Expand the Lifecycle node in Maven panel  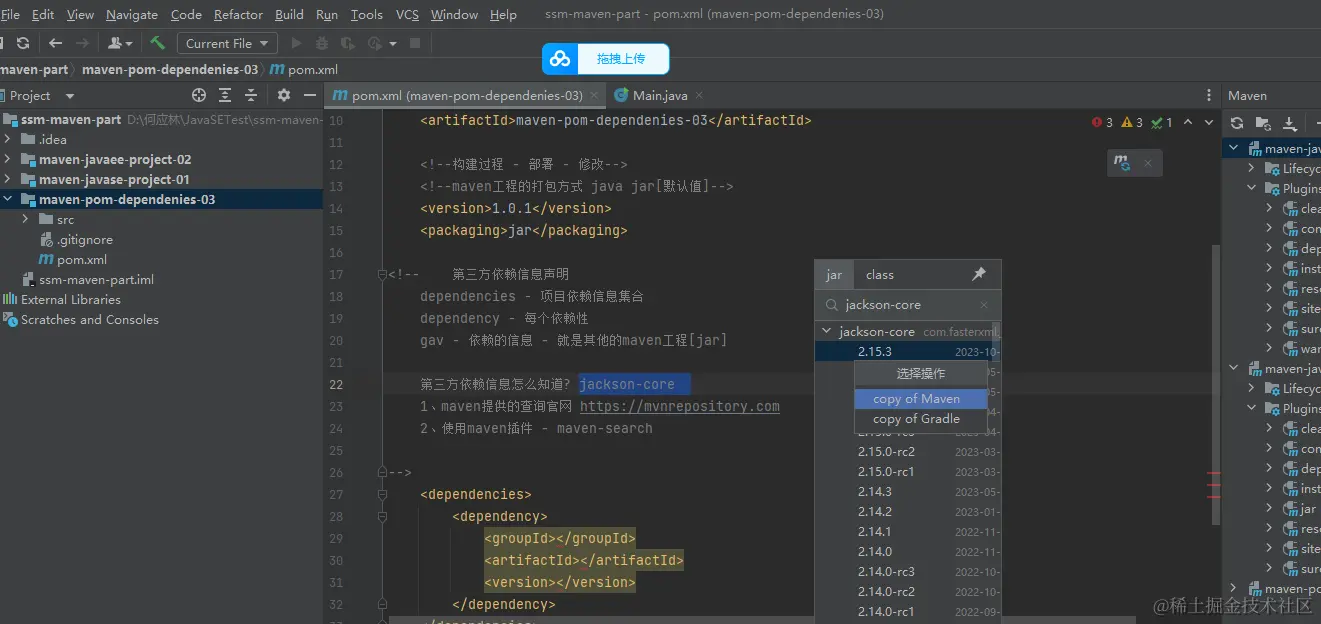click(1252, 168)
